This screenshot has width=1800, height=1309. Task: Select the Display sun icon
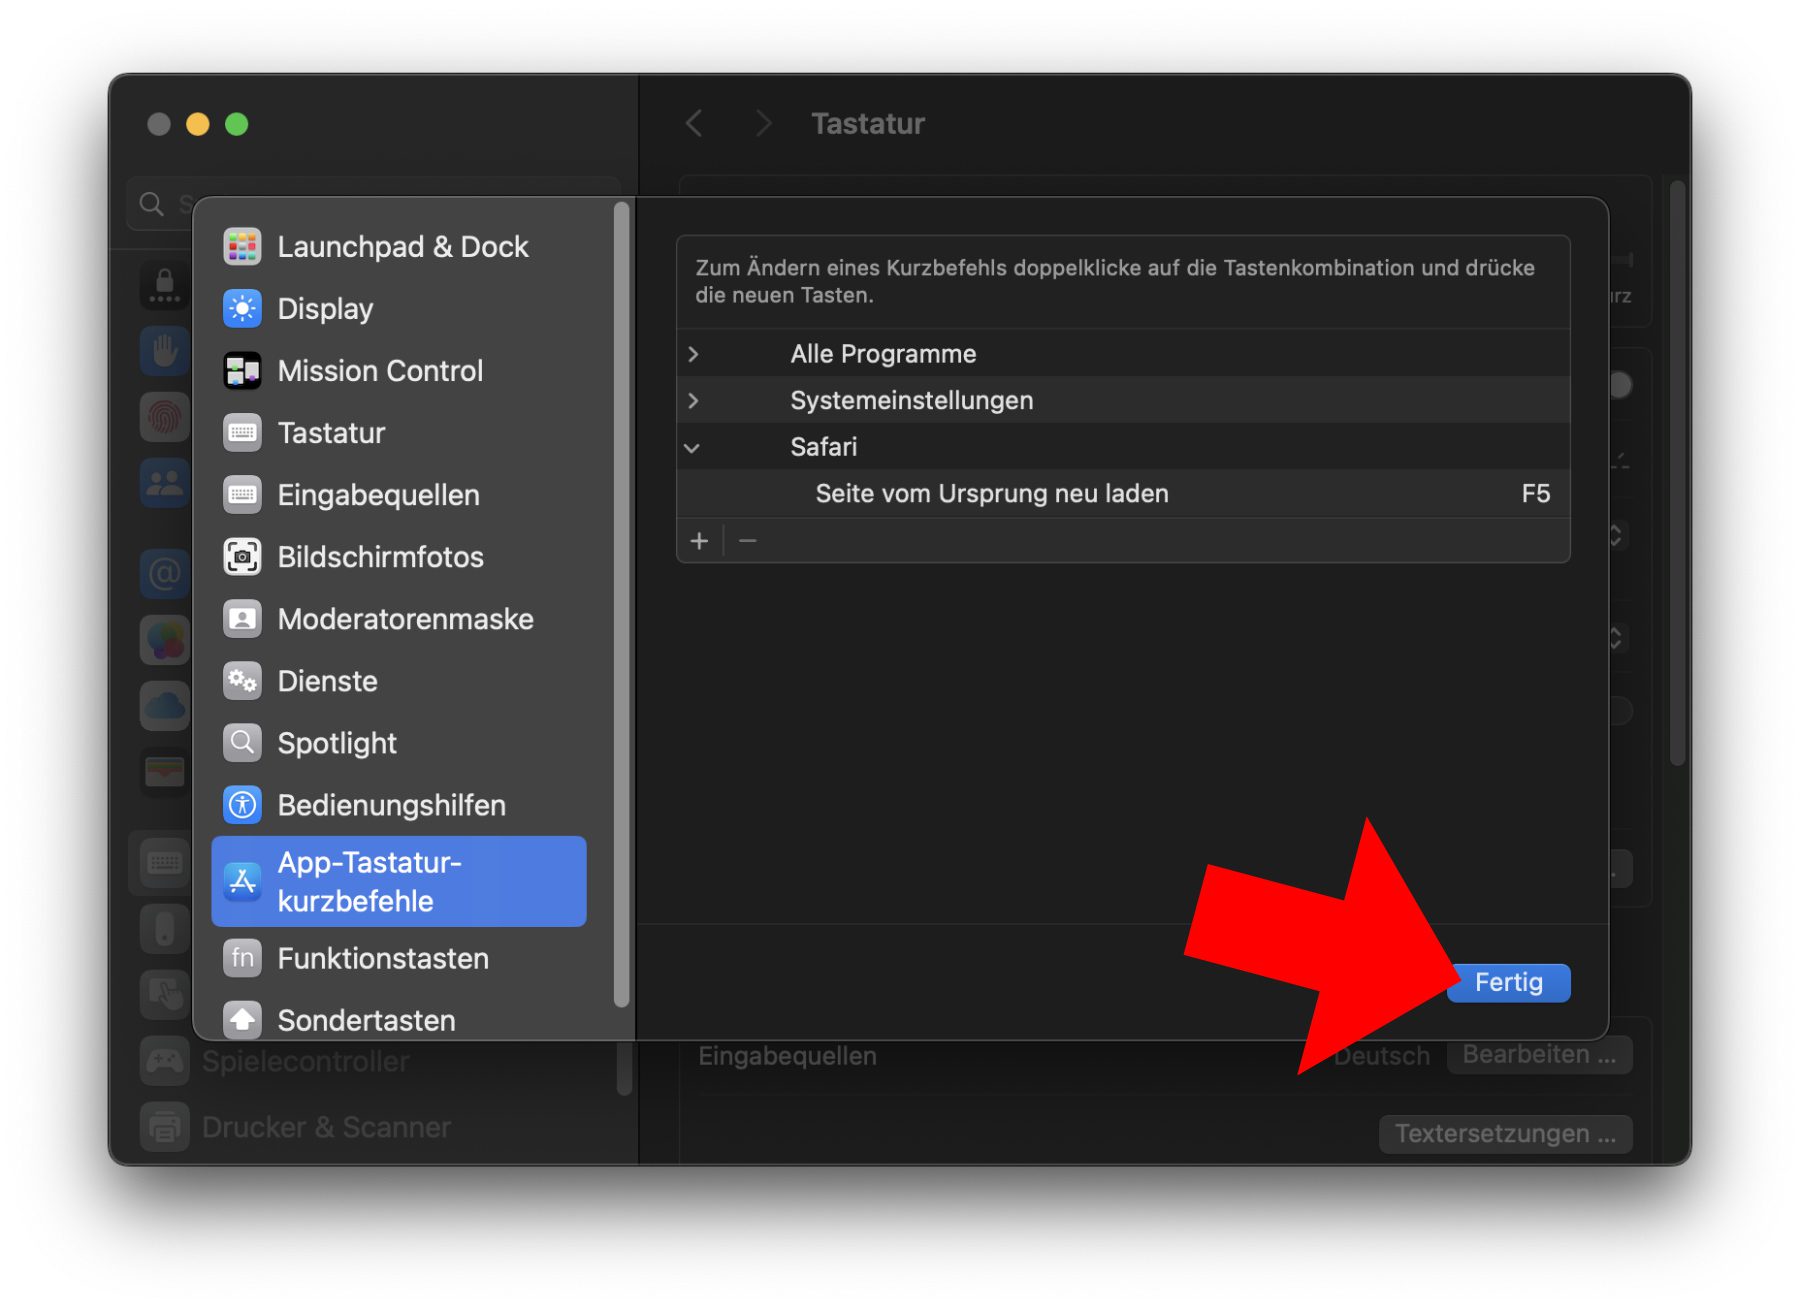point(242,309)
